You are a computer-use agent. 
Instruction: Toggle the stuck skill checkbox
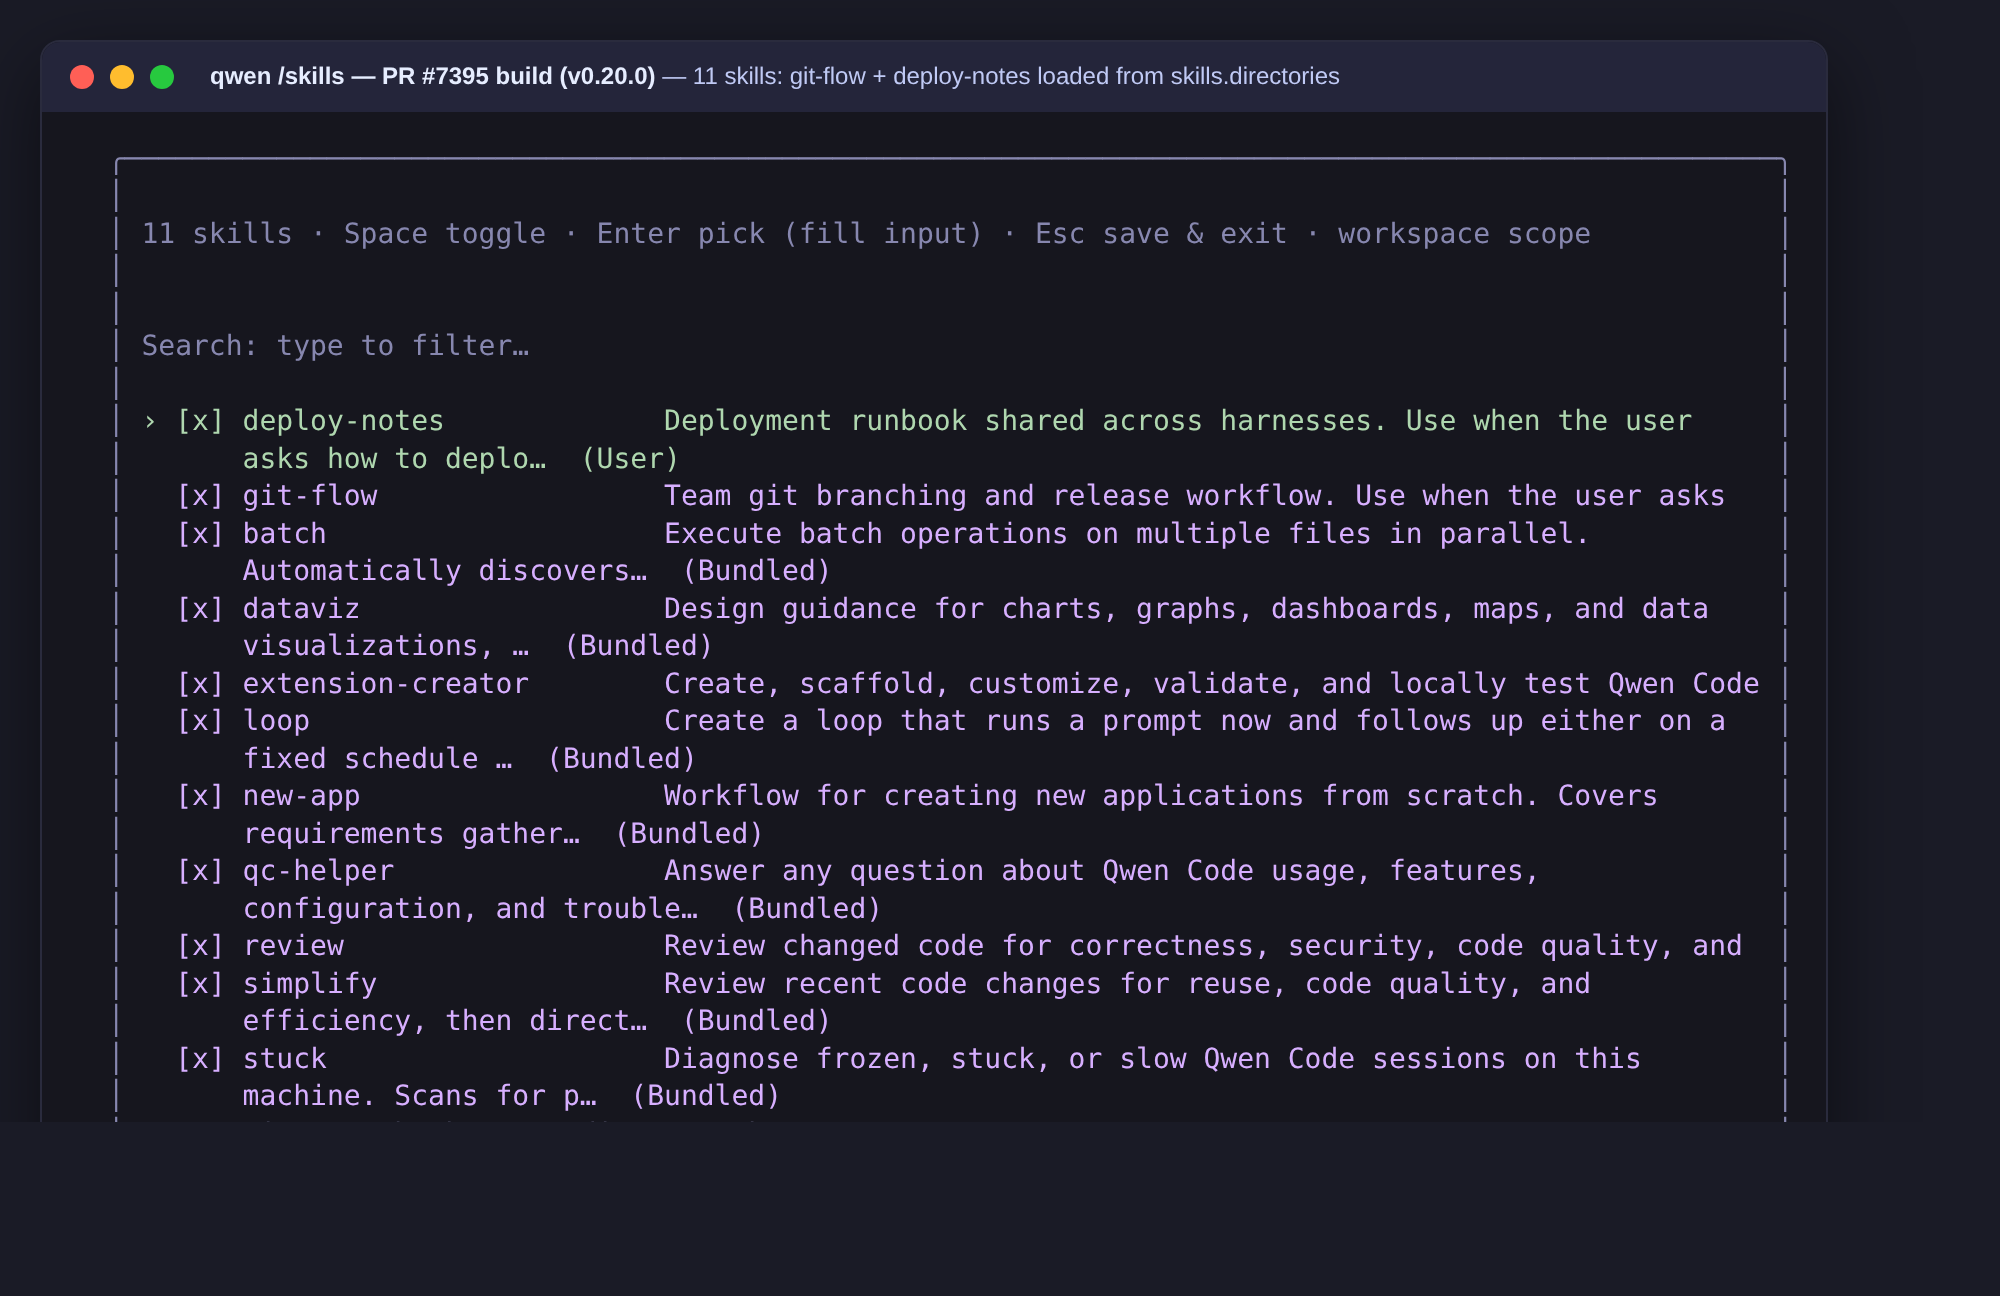click(200, 1059)
